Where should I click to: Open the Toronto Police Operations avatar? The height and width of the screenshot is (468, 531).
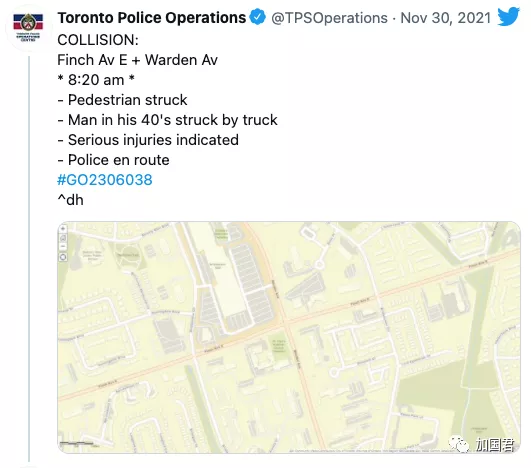coord(28,27)
